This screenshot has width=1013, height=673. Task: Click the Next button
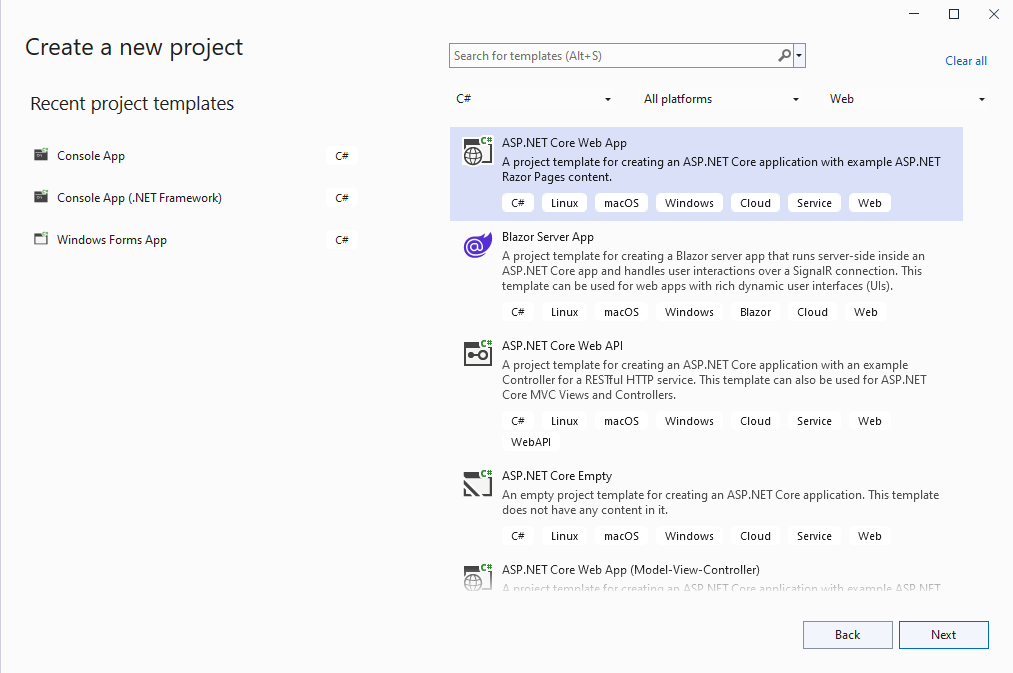pos(943,635)
